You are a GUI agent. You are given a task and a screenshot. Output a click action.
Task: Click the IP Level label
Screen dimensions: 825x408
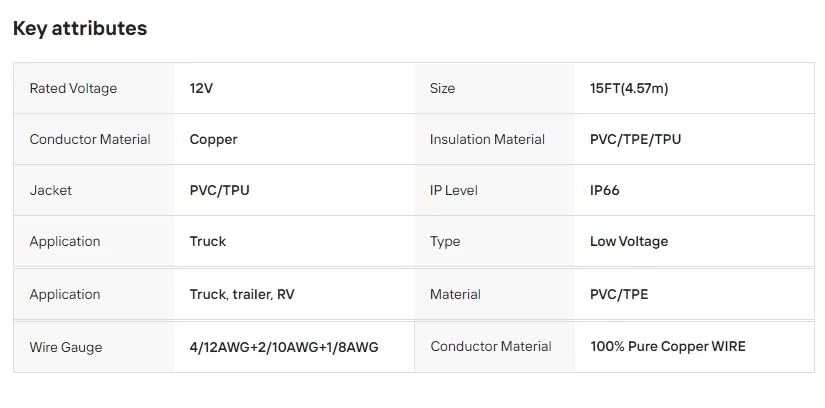click(x=457, y=190)
